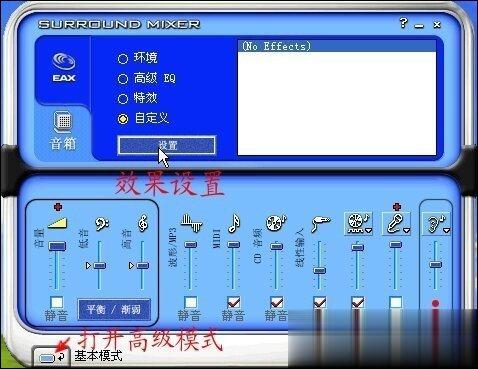
Task: Select (No Effects) in the list
Action: (x=337, y=46)
